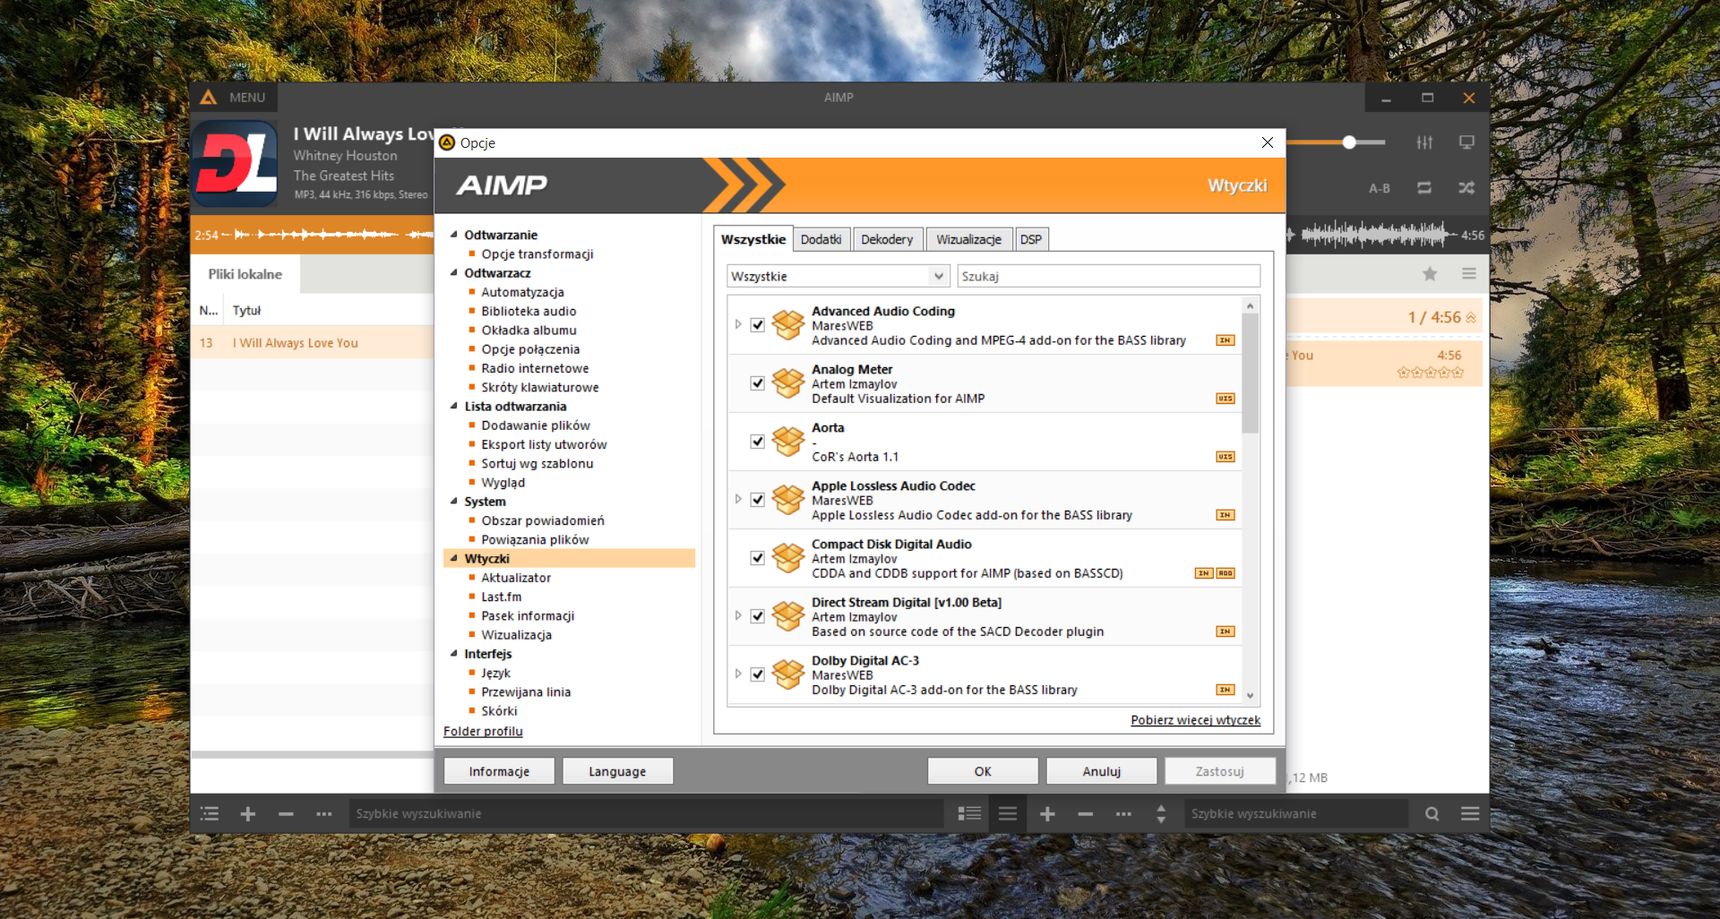Image resolution: width=1720 pixels, height=919 pixels.
Task: Click the favorites star icon in playlist header
Action: pyautogui.click(x=1430, y=274)
